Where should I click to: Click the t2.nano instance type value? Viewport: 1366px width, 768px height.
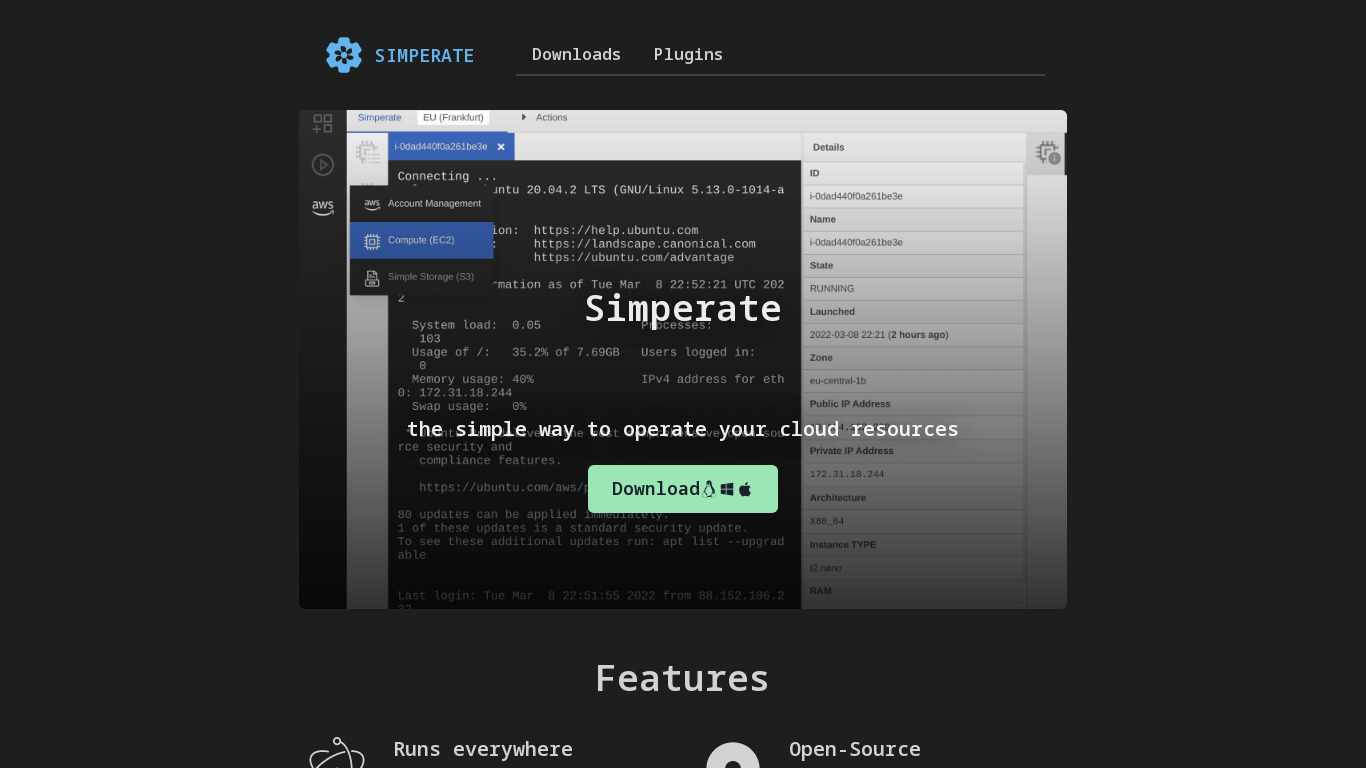(x=826, y=568)
